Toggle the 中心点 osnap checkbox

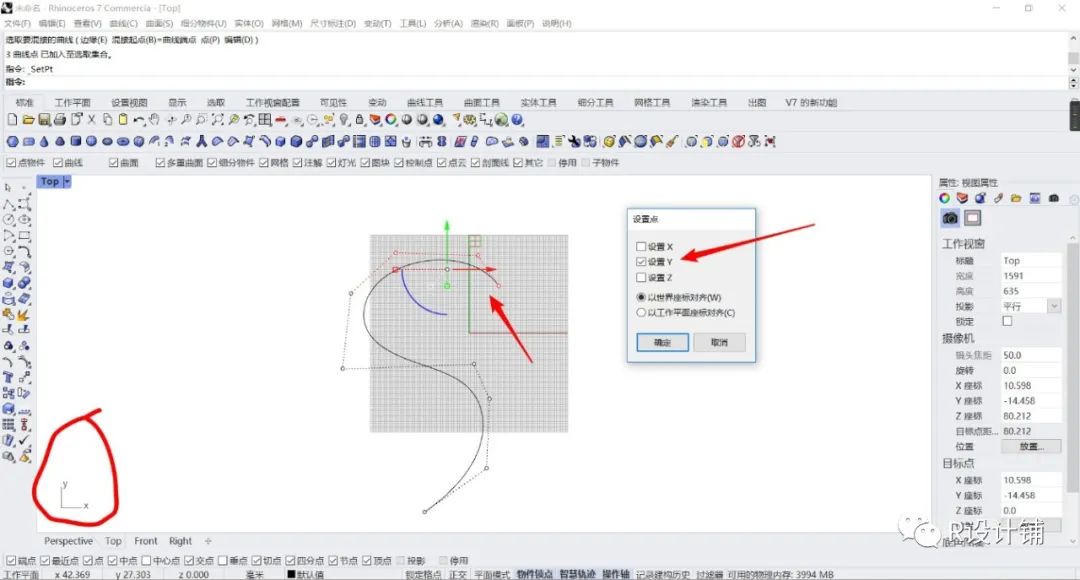pyautogui.click(x=147, y=561)
